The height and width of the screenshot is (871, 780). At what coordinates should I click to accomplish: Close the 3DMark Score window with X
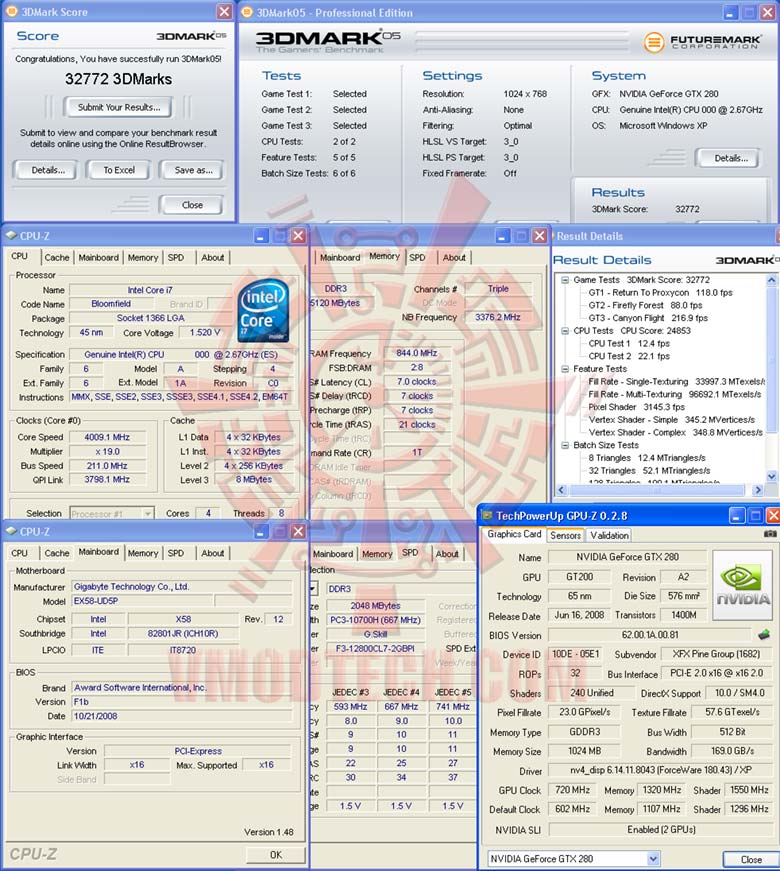click(224, 12)
